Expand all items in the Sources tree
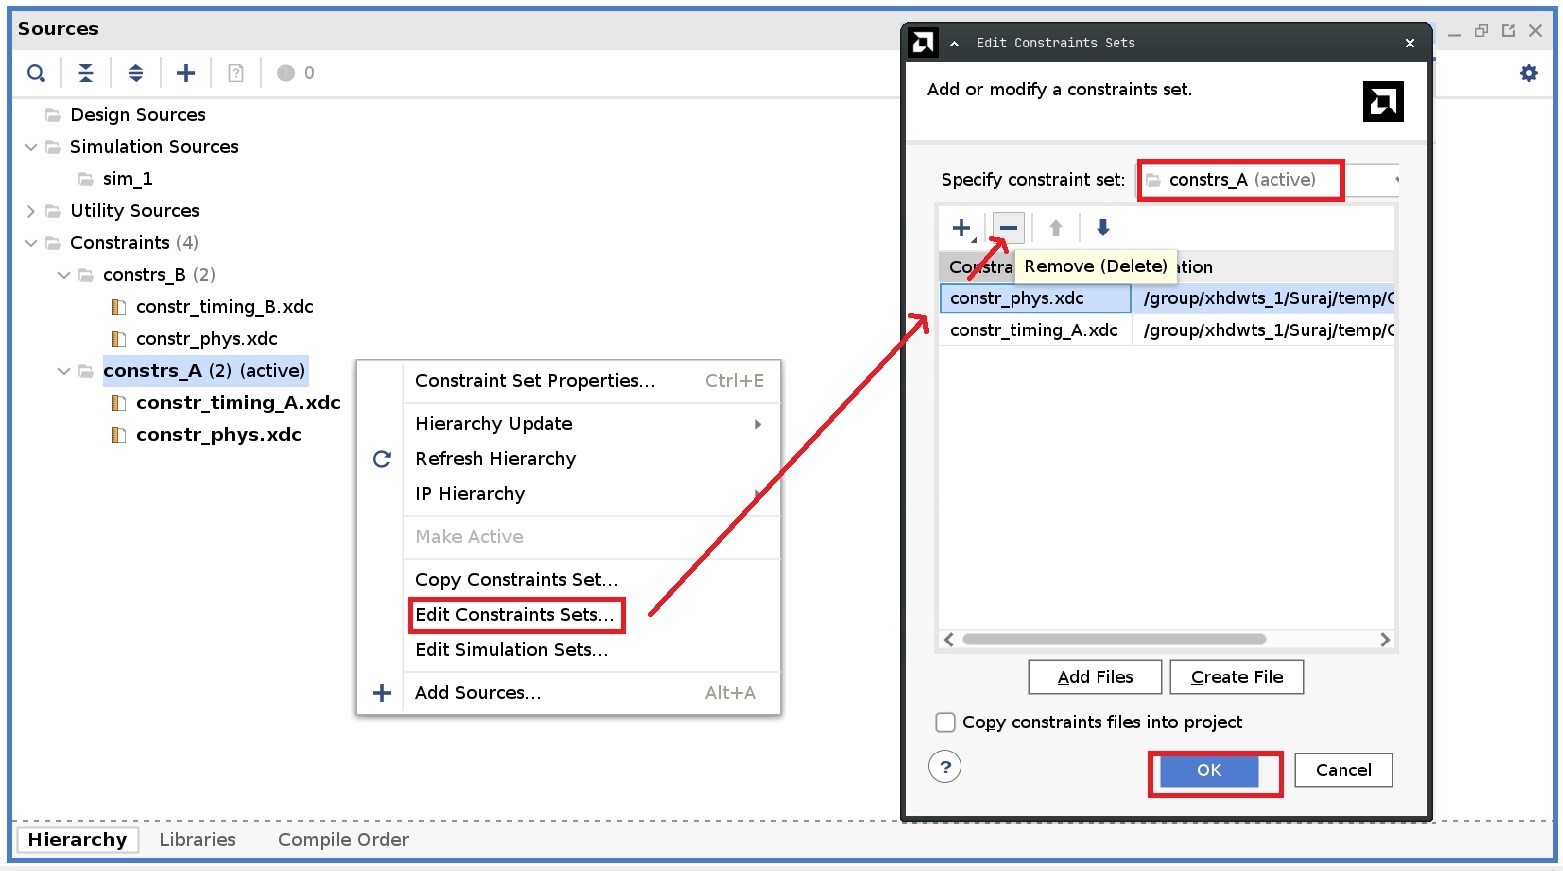 tap(136, 72)
